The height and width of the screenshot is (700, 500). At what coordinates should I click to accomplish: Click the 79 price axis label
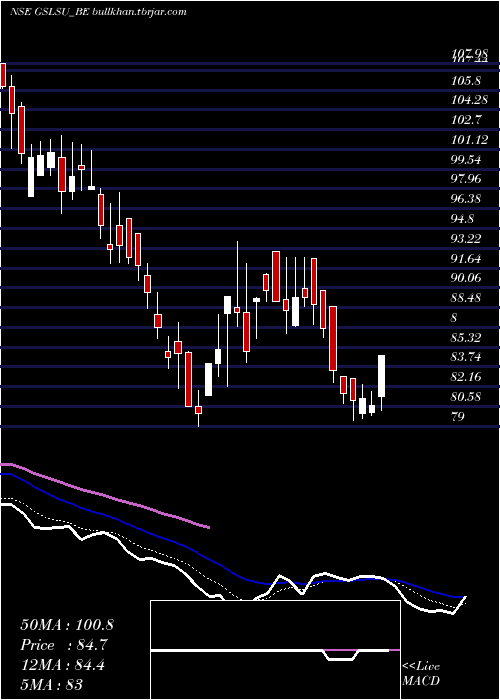tap(458, 416)
